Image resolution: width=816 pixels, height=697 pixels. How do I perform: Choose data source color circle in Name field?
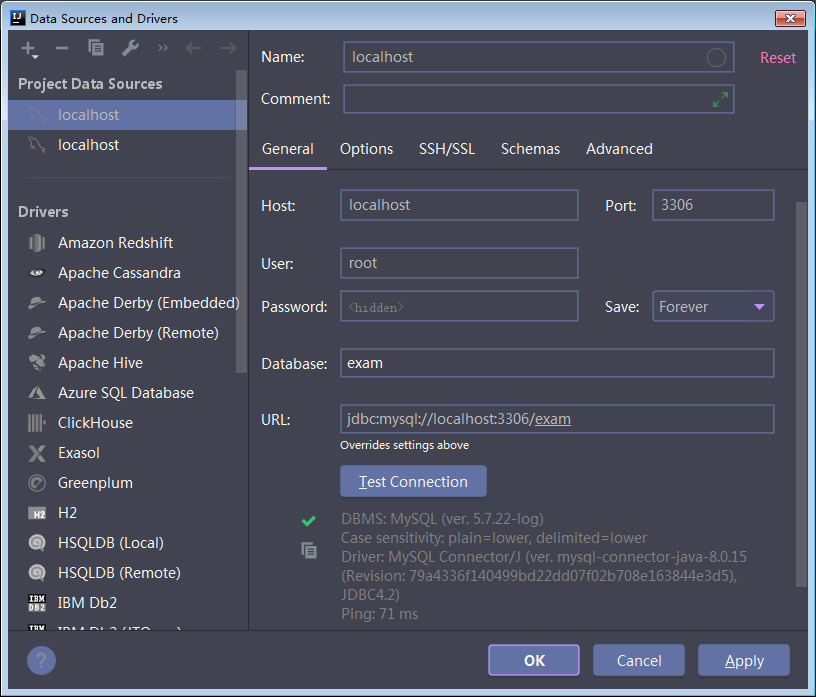716,57
